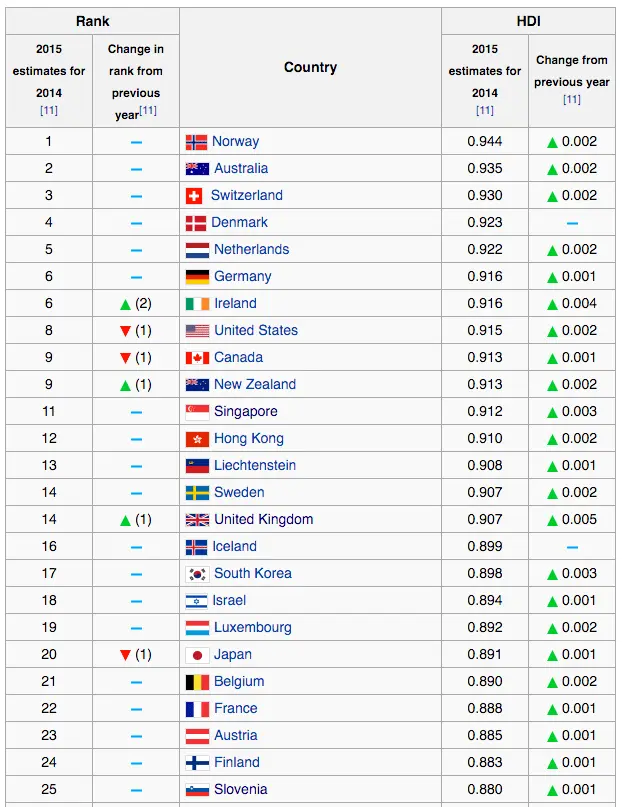Follow the New Zealand link
622x807 pixels.
tap(255, 385)
